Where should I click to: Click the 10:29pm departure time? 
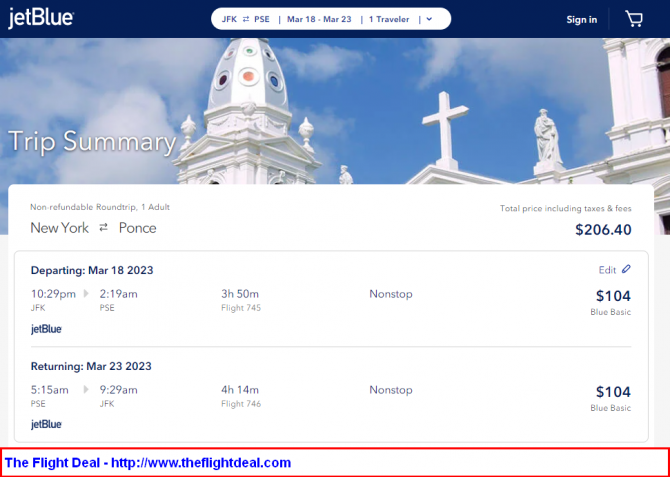point(53,294)
